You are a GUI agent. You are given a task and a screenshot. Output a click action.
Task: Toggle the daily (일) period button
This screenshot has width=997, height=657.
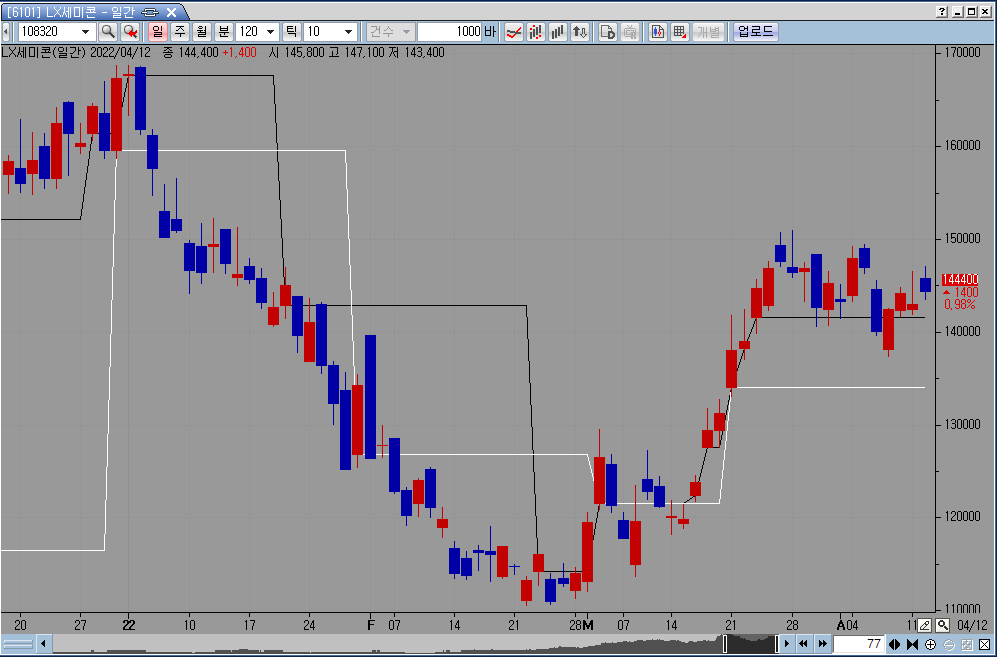157,31
